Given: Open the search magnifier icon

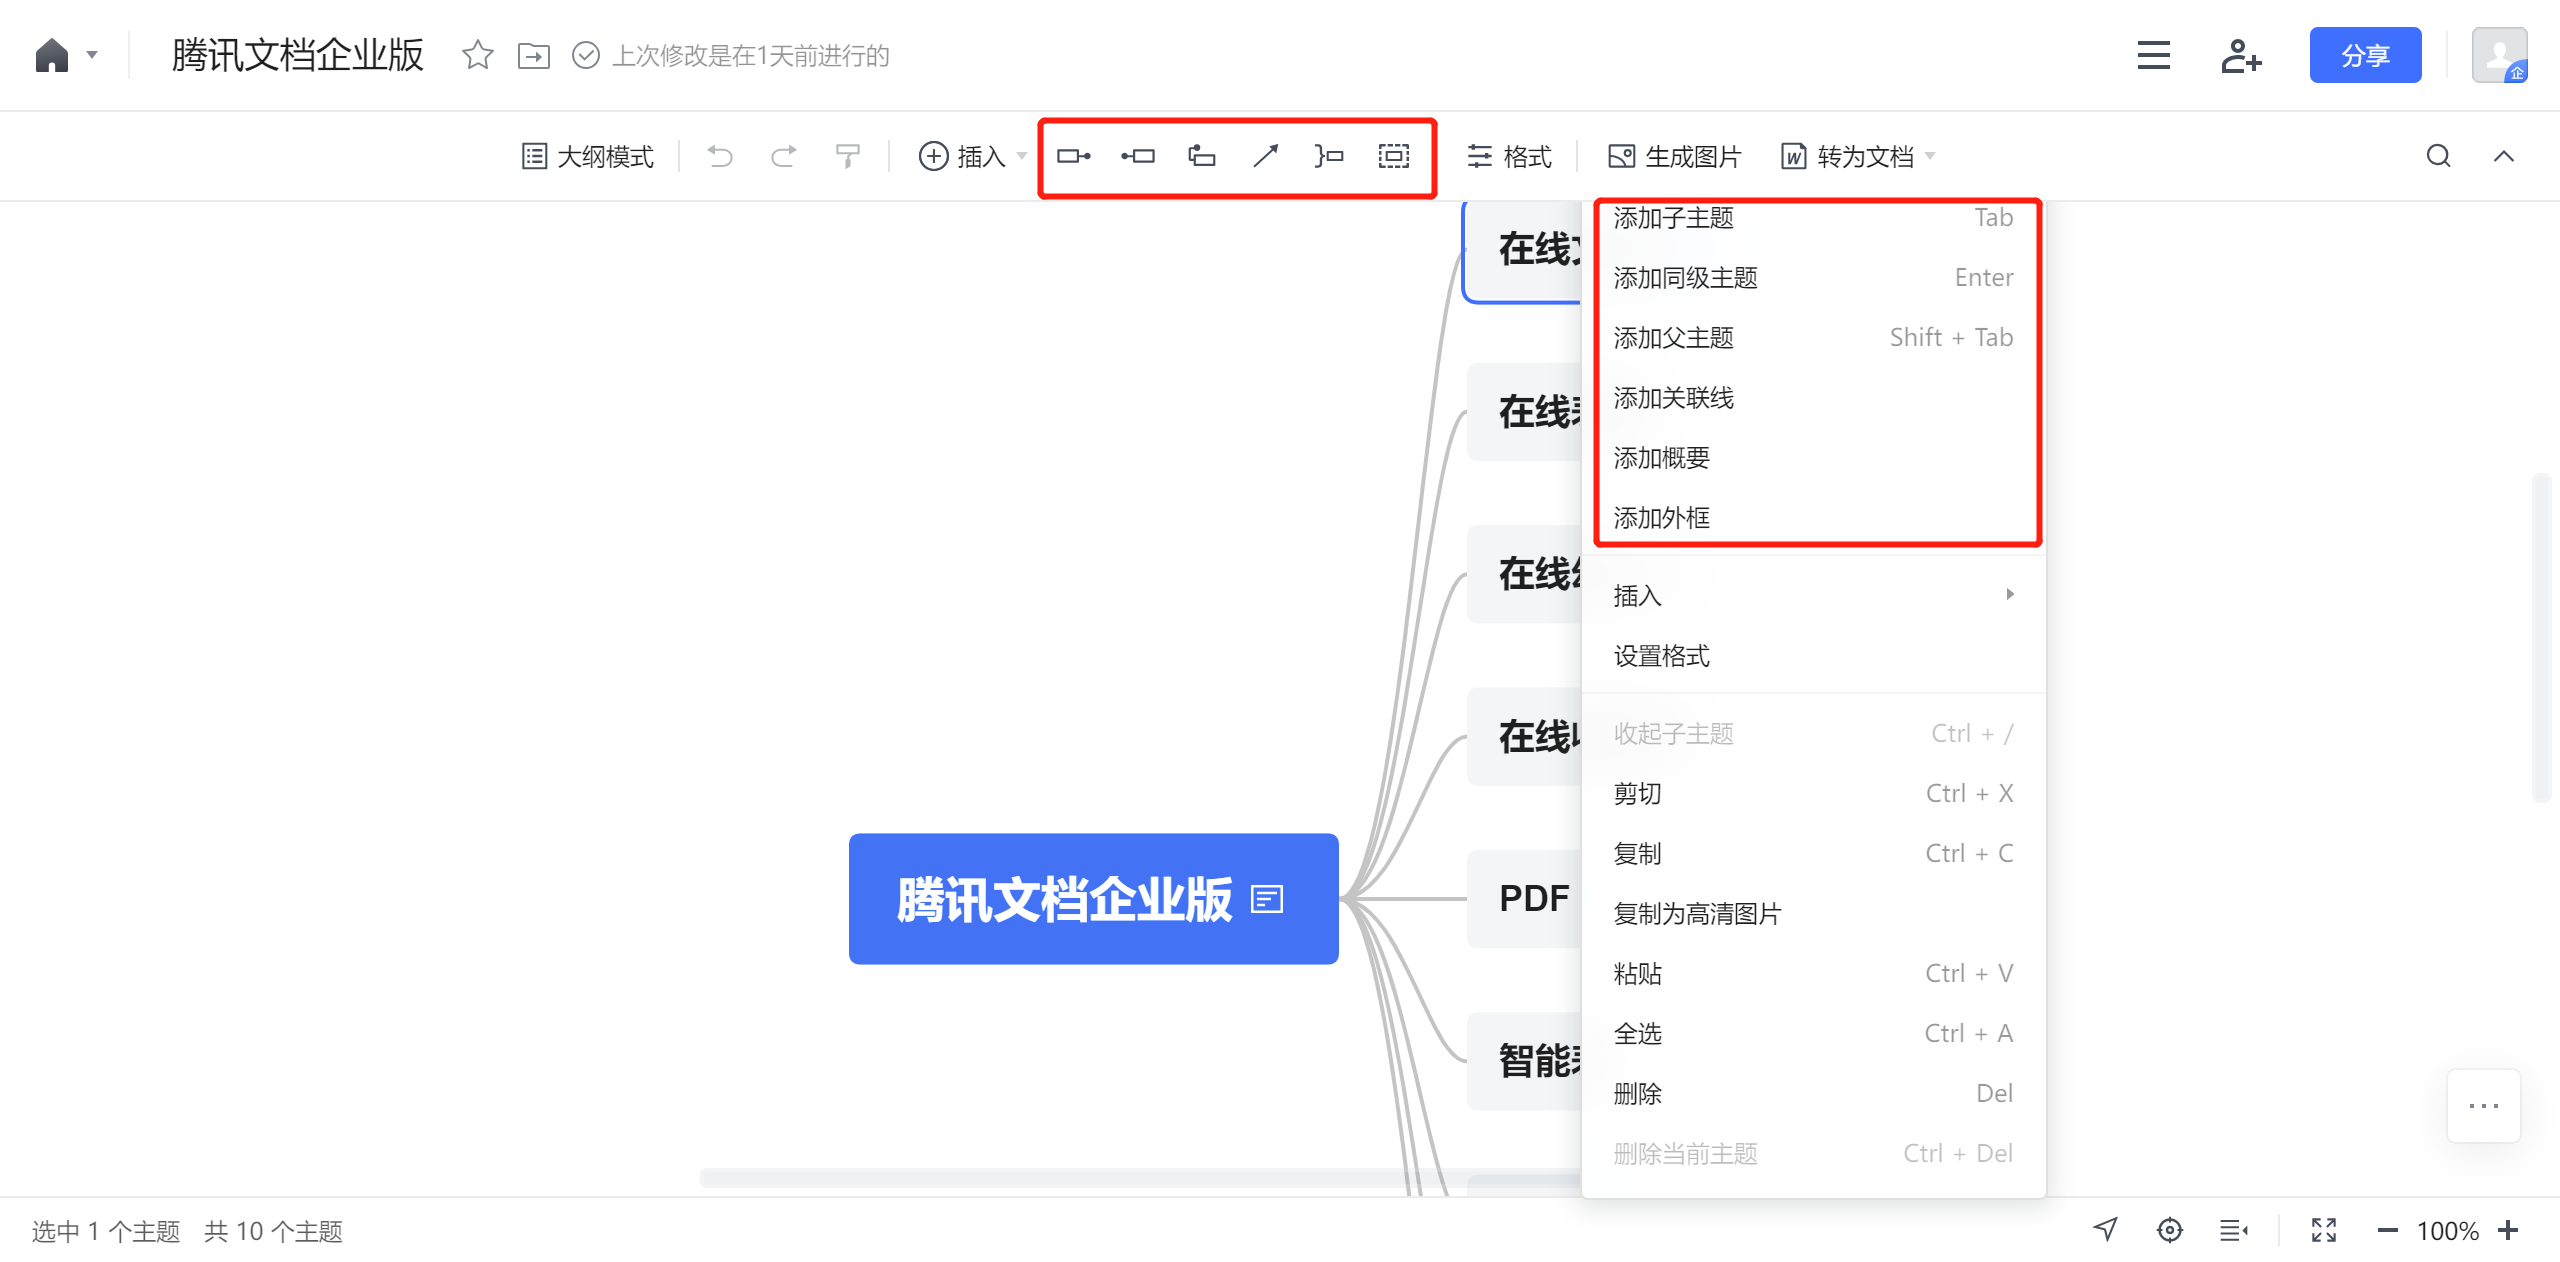Looking at the screenshot, I should 2438,156.
